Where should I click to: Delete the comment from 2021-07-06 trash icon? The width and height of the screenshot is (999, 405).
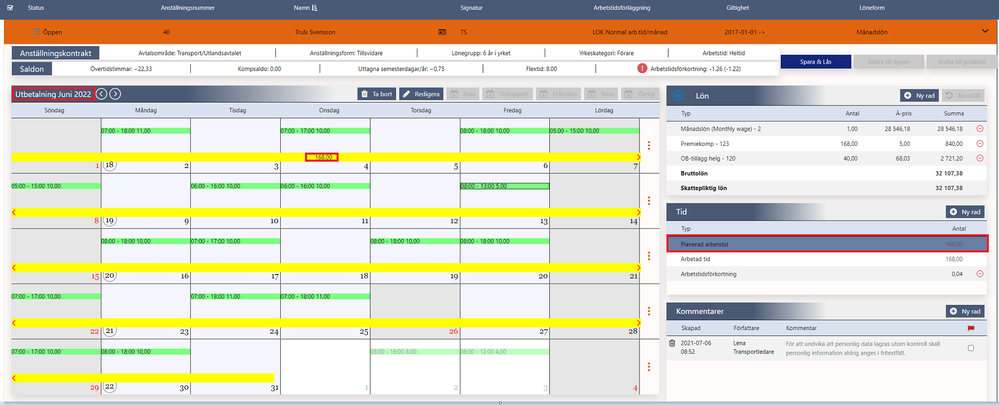coord(672,343)
